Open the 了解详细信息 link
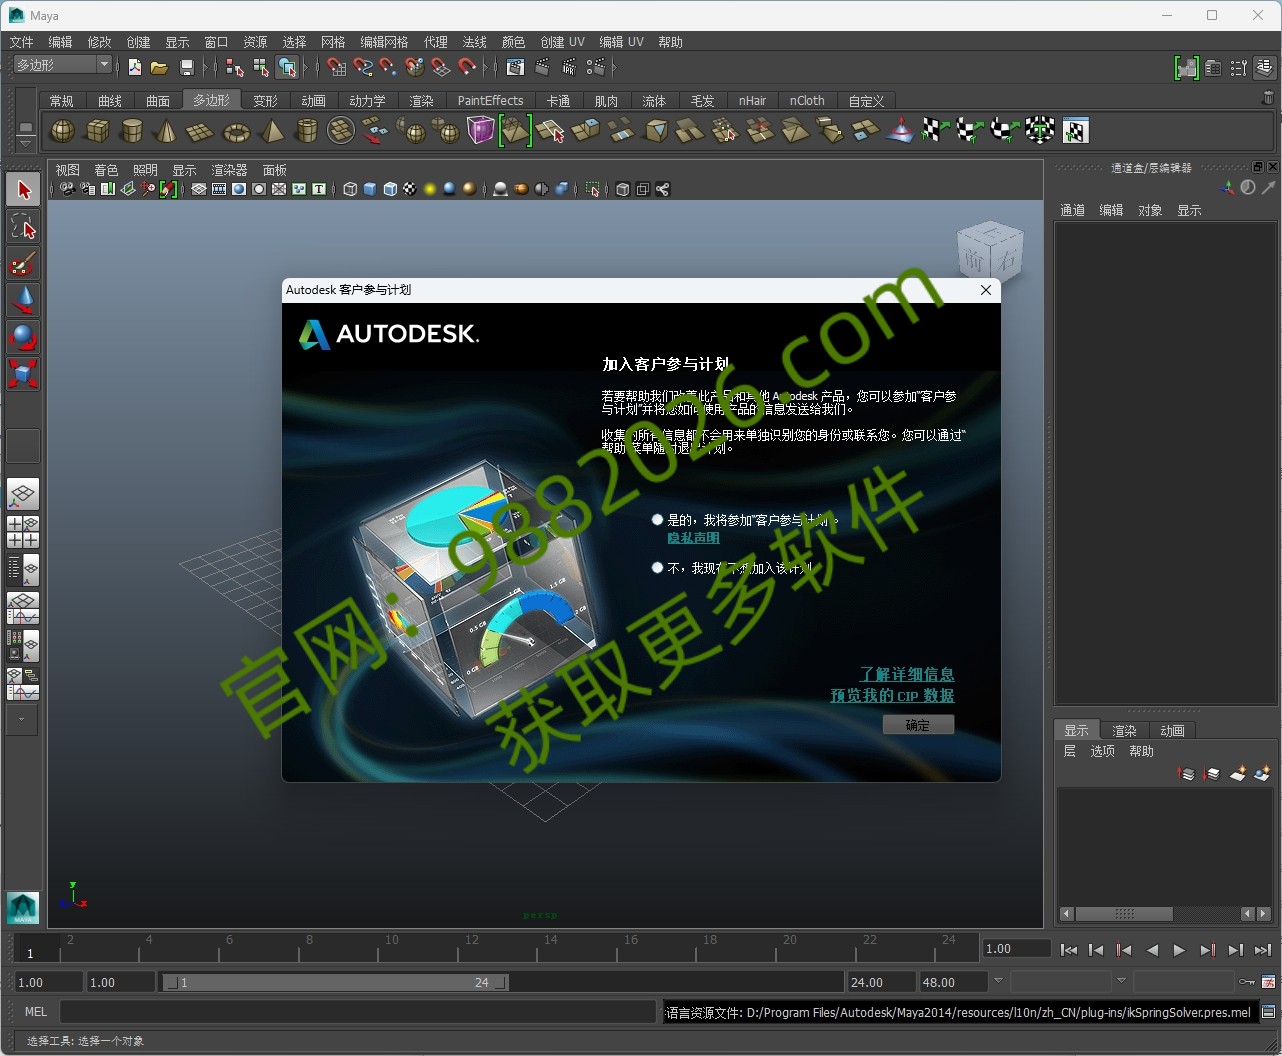The width and height of the screenshot is (1282, 1056). tap(907, 674)
